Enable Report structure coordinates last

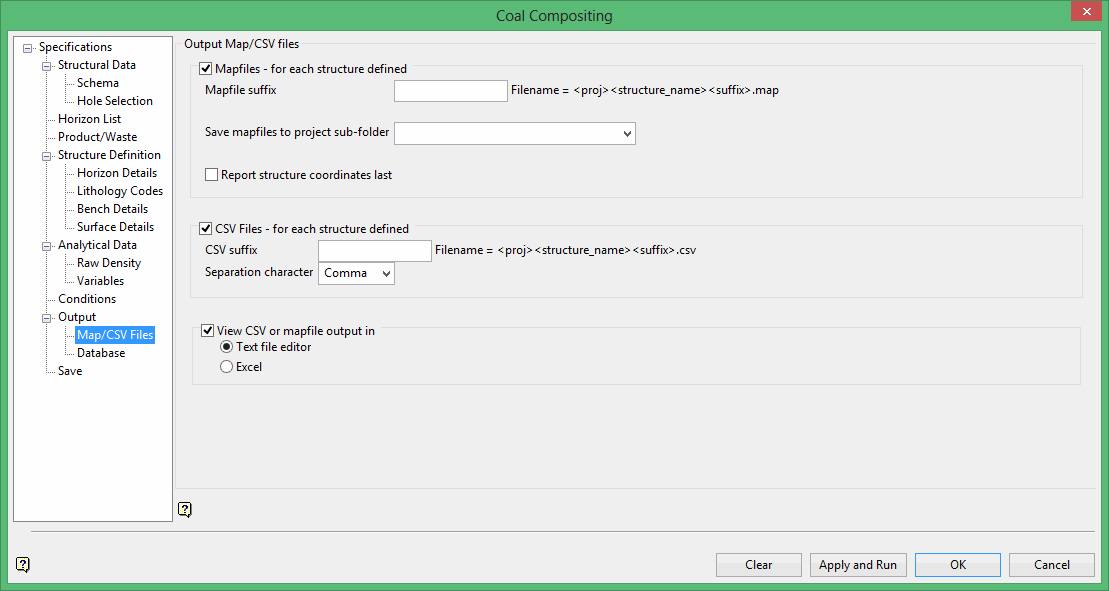pos(212,175)
